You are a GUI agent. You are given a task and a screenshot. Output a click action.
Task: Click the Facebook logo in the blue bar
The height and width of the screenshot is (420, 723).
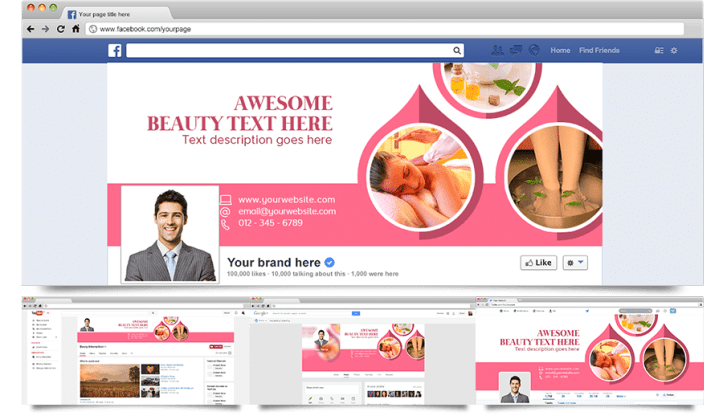115,51
